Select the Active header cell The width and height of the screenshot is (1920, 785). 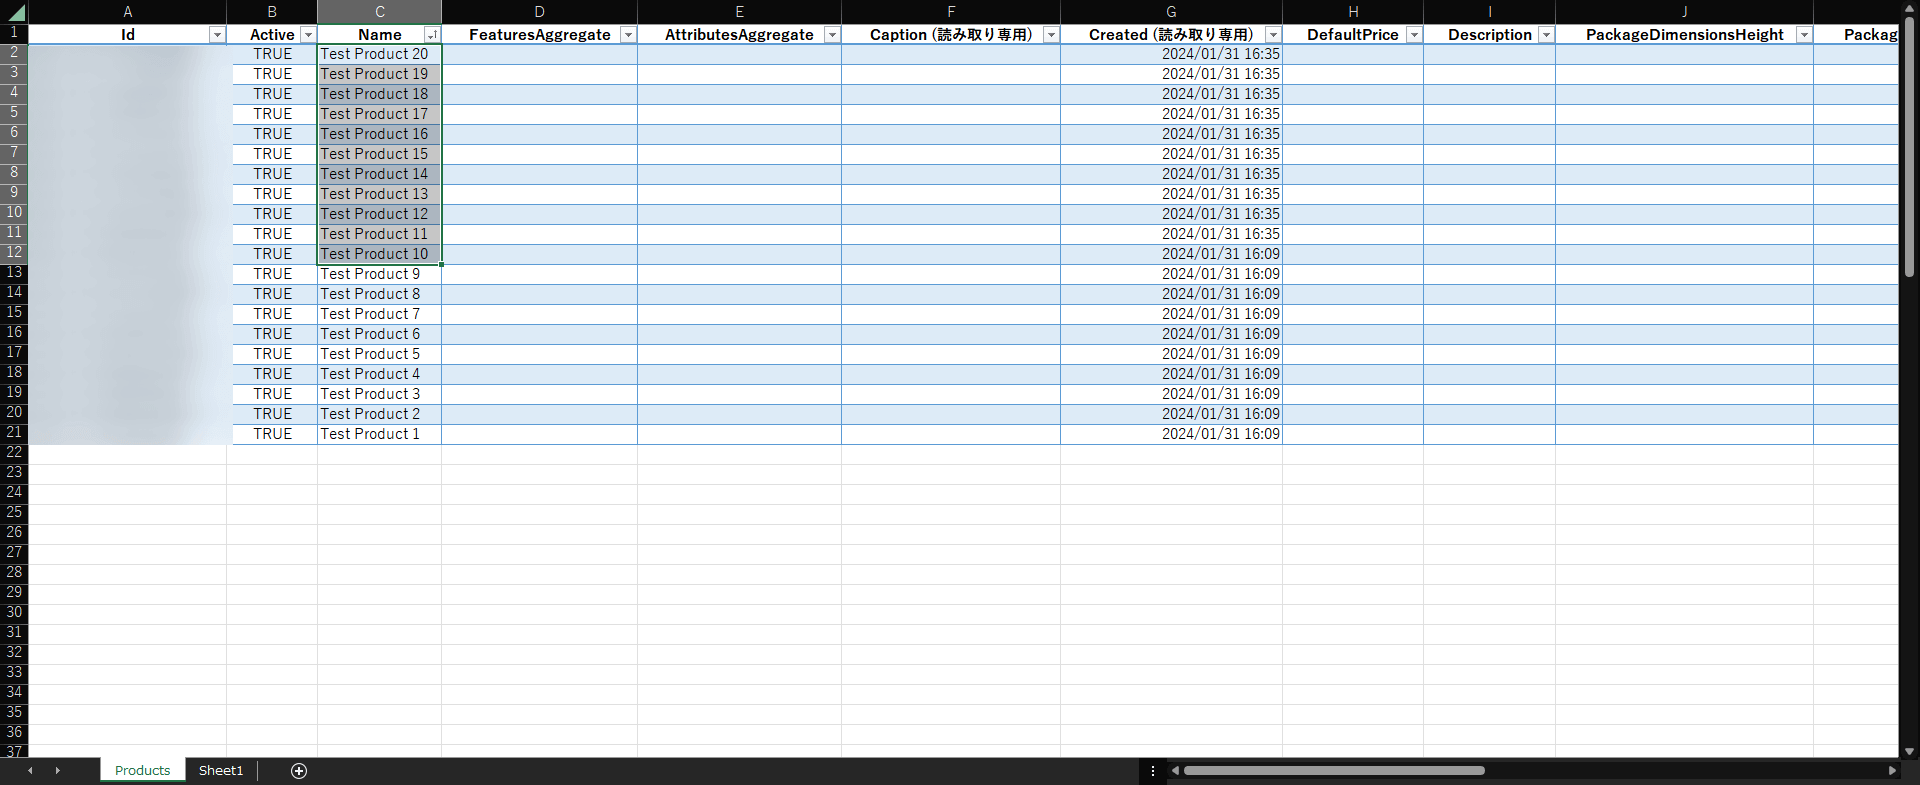click(272, 35)
